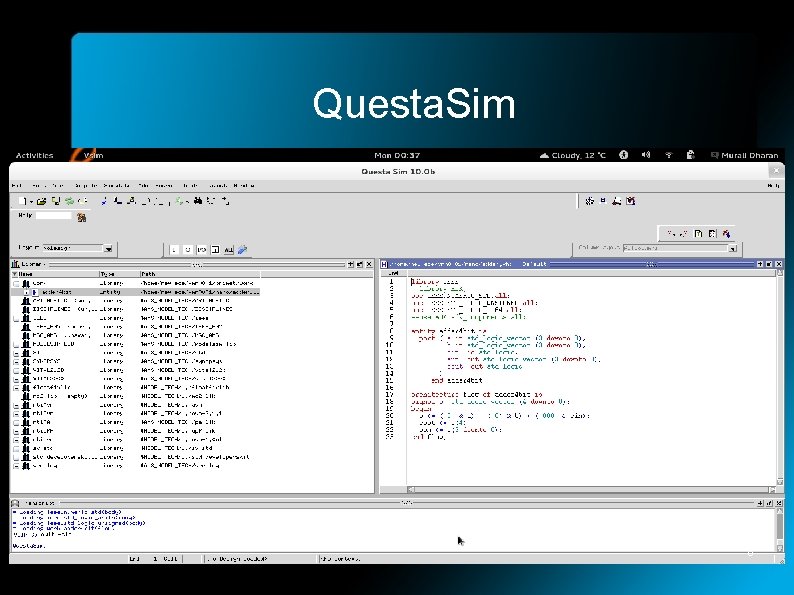
Task: Close the Library panel
Action: (369, 264)
